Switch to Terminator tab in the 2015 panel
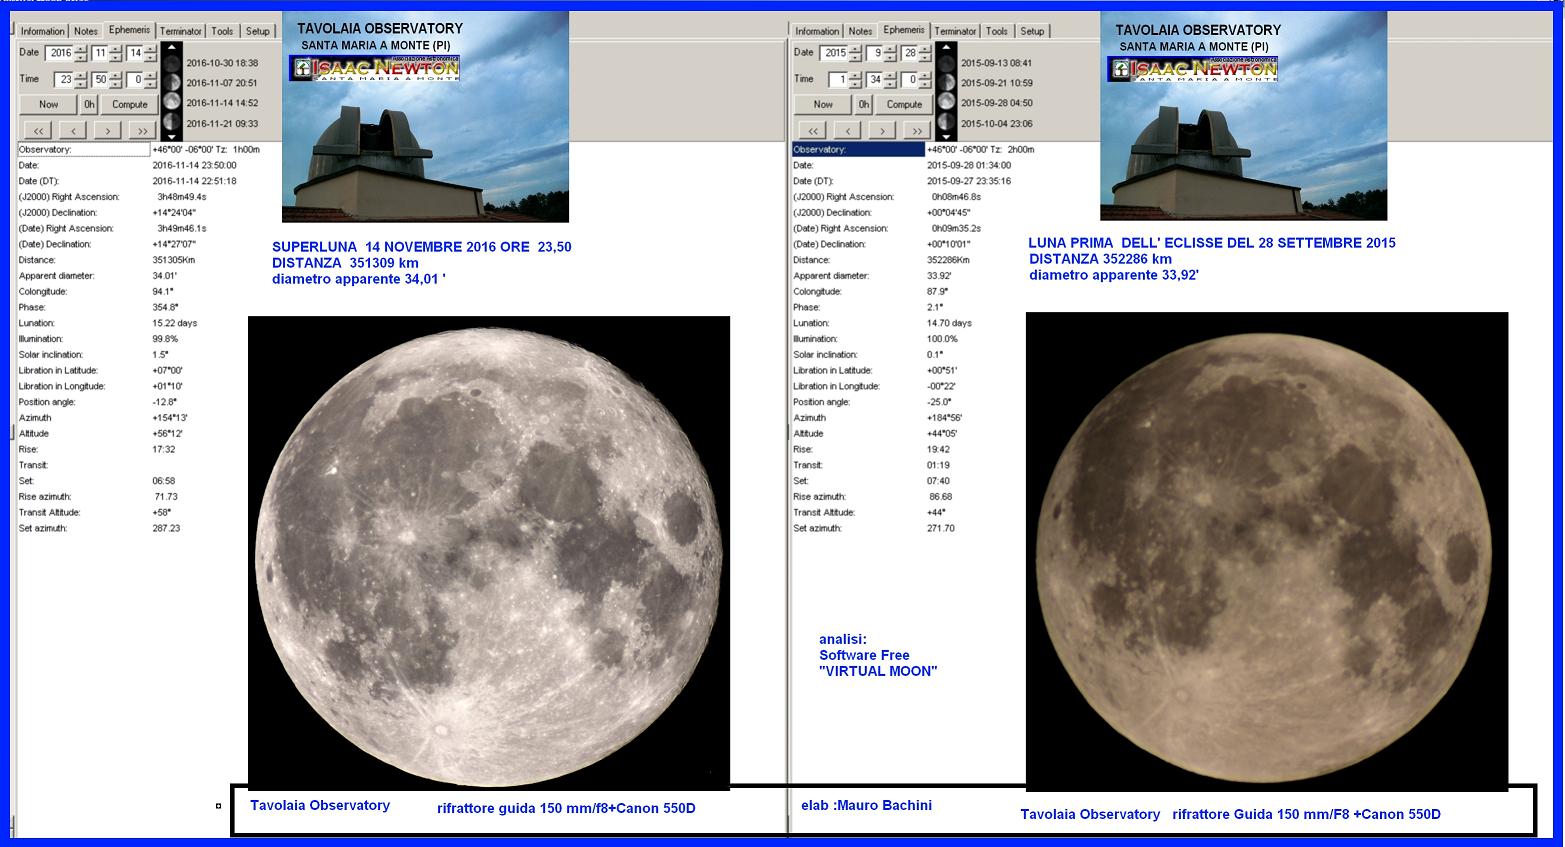This screenshot has height=847, width=1565. (955, 31)
